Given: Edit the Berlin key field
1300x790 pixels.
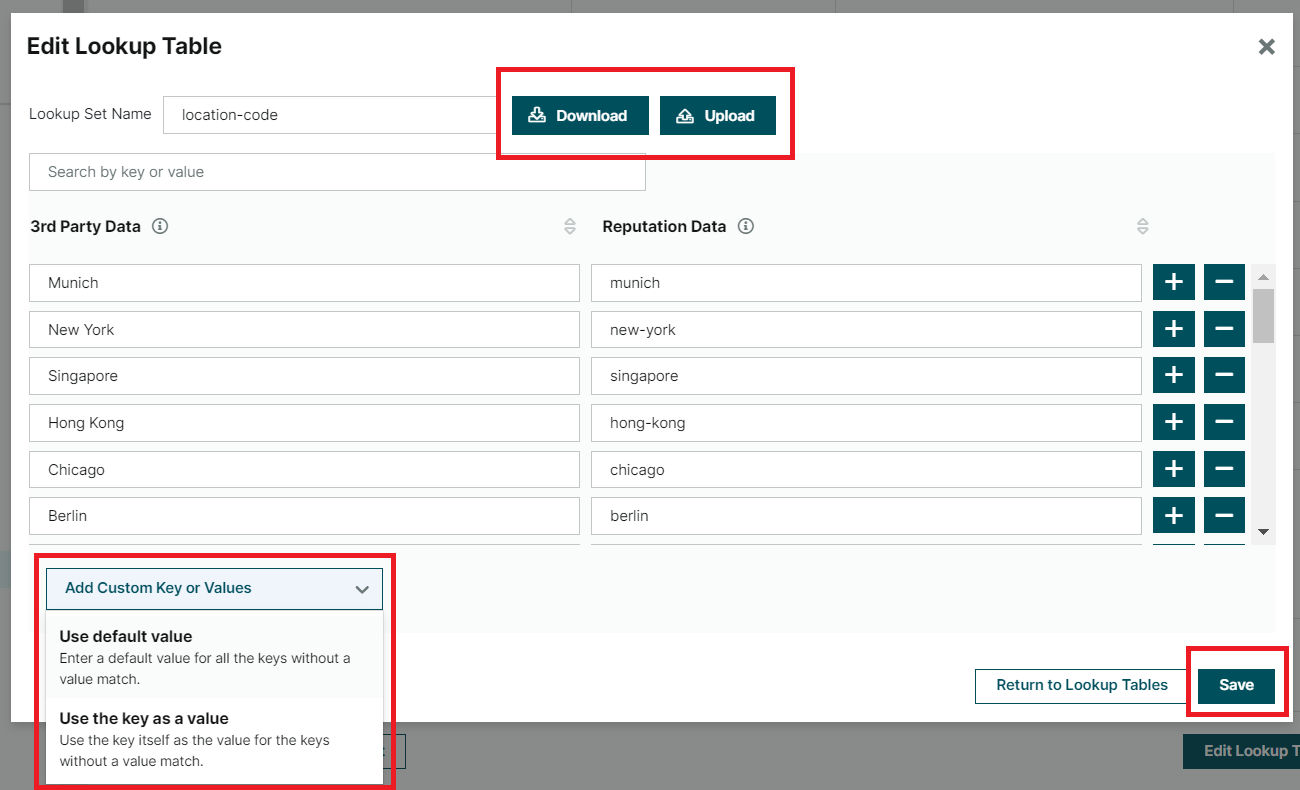Looking at the screenshot, I should tap(304, 516).
